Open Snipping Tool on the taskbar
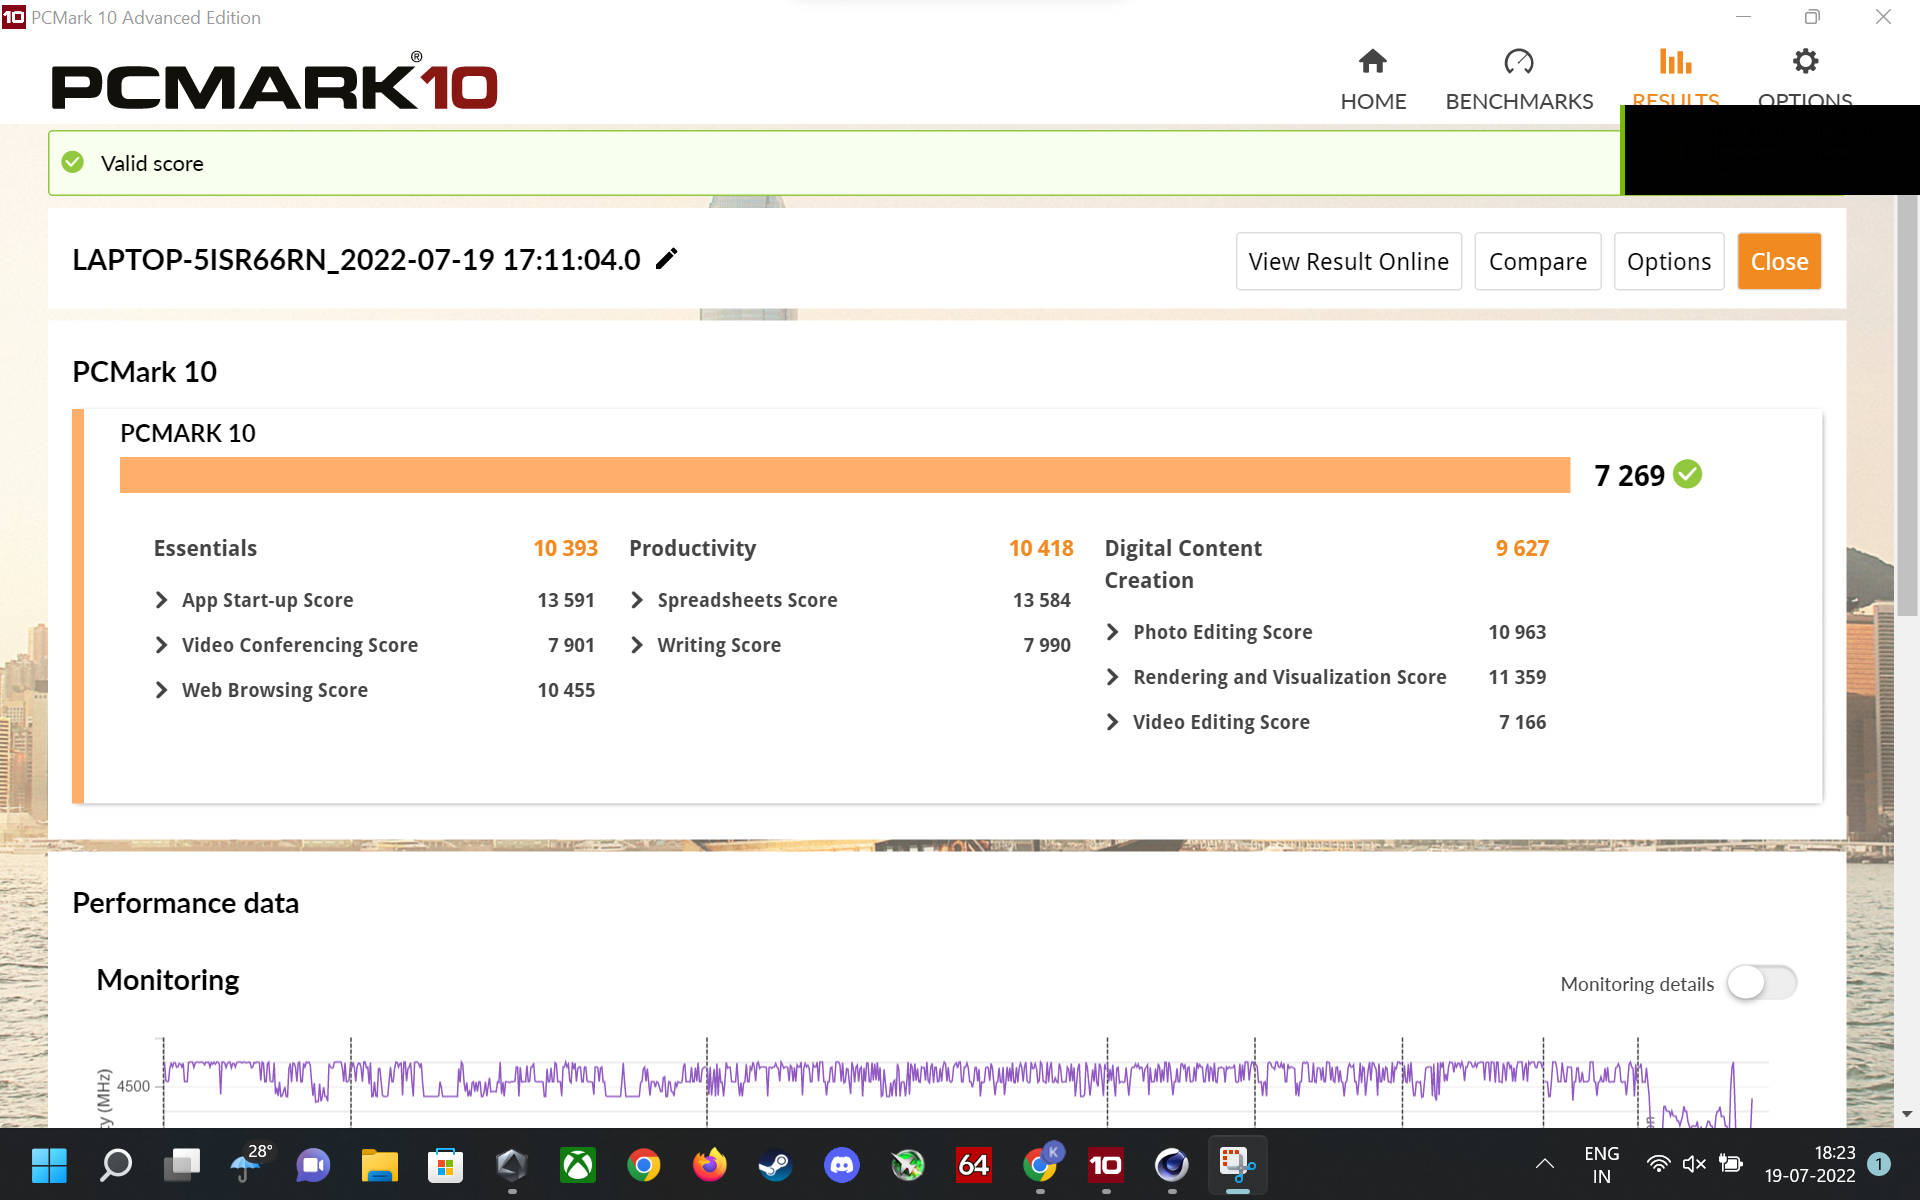This screenshot has width=1920, height=1200. 1237,1165
